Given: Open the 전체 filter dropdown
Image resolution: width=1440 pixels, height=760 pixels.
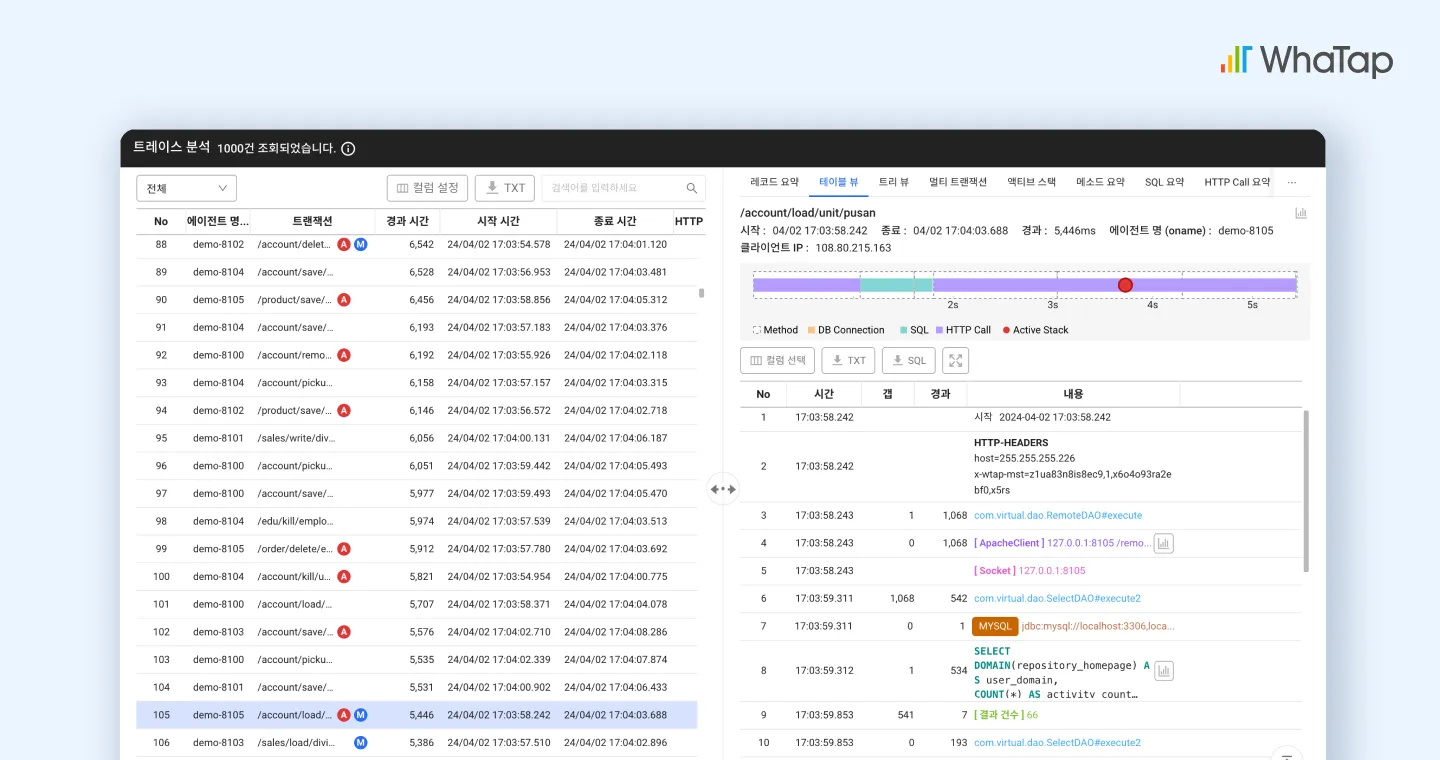Looking at the screenshot, I should pos(186,188).
